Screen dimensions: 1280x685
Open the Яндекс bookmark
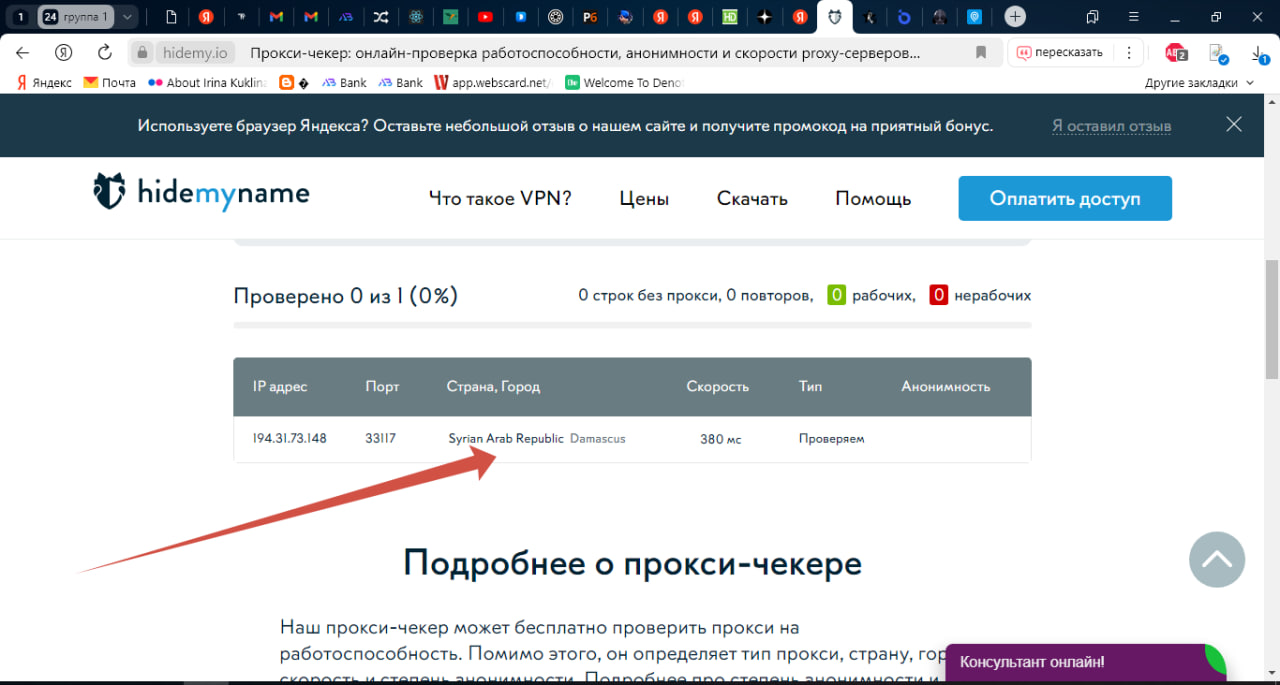tap(44, 83)
